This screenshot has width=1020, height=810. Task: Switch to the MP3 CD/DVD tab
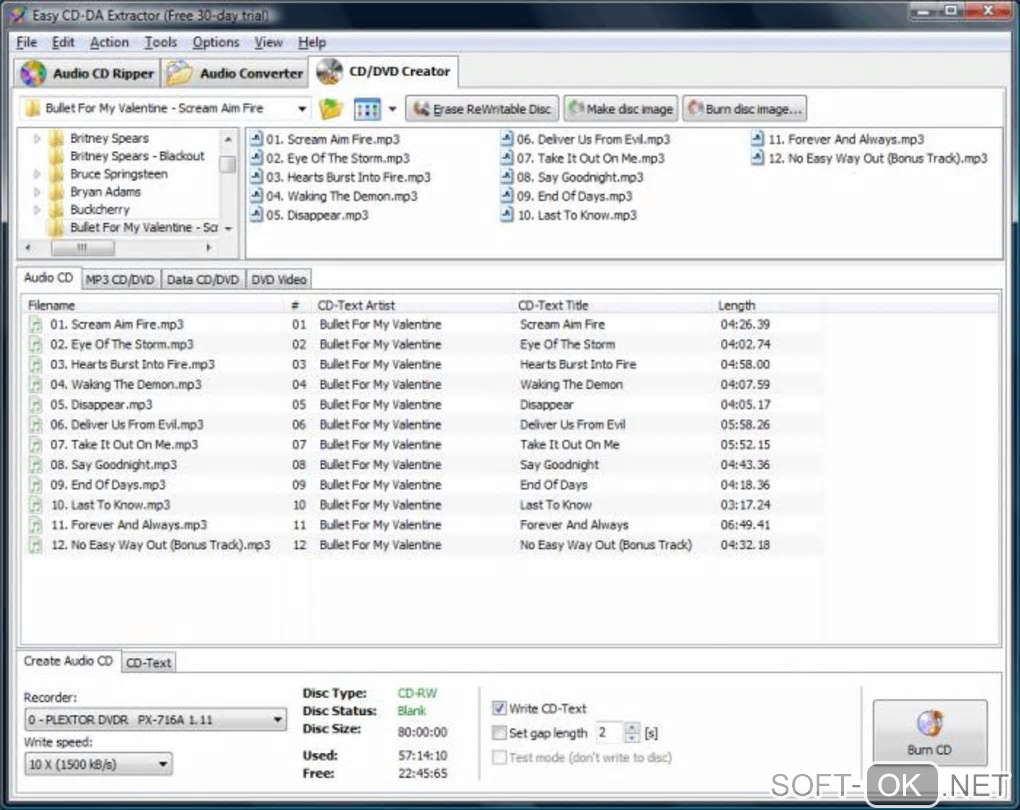(120, 280)
